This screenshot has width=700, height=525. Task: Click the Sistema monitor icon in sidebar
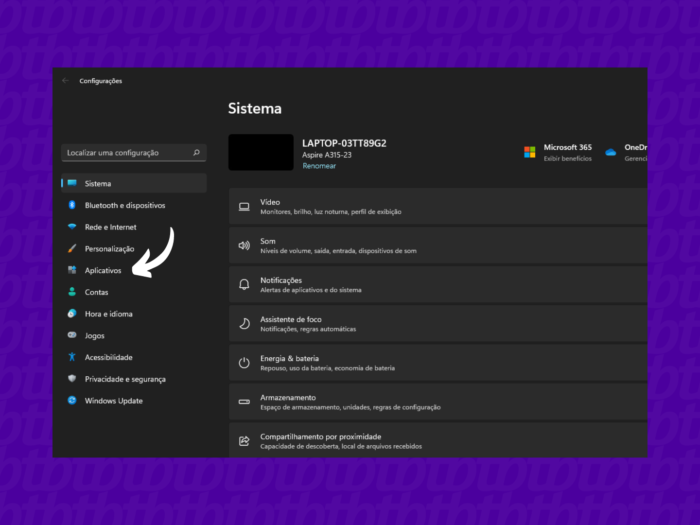[72, 183]
